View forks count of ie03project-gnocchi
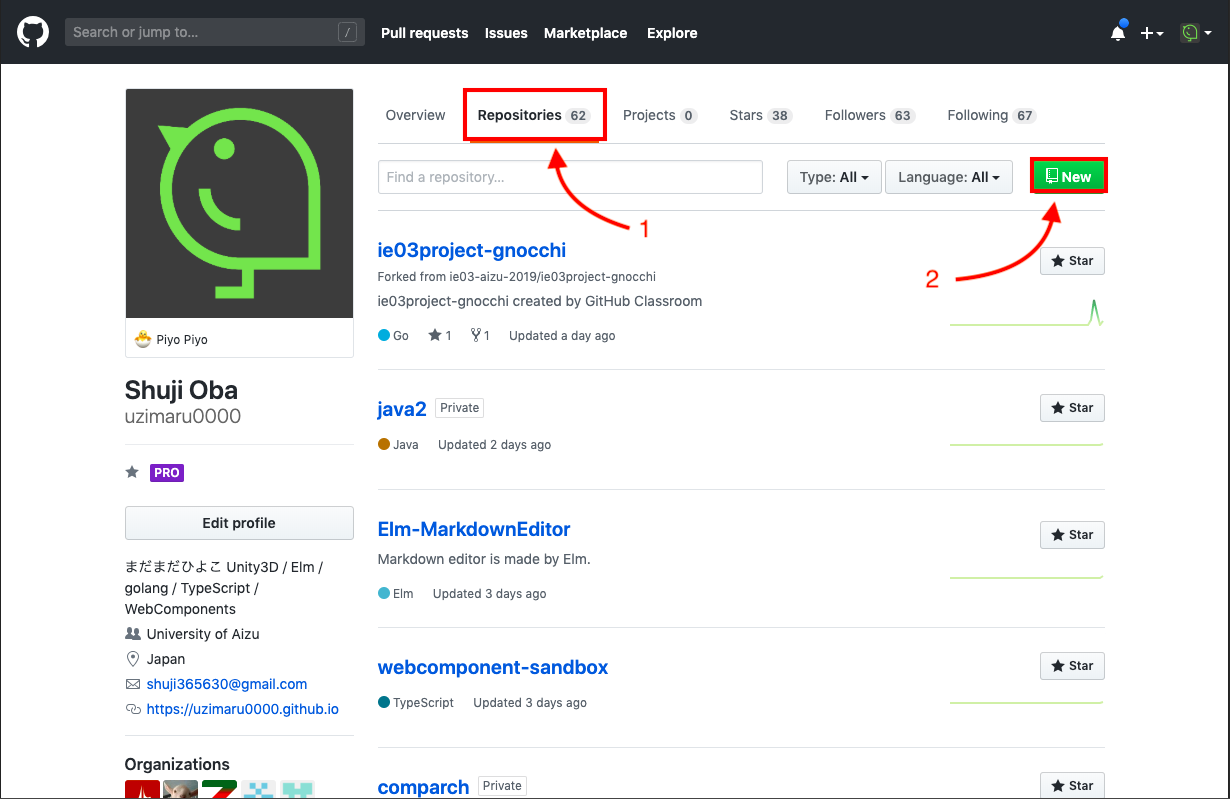The width and height of the screenshot is (1230, 799). (480, 336)
